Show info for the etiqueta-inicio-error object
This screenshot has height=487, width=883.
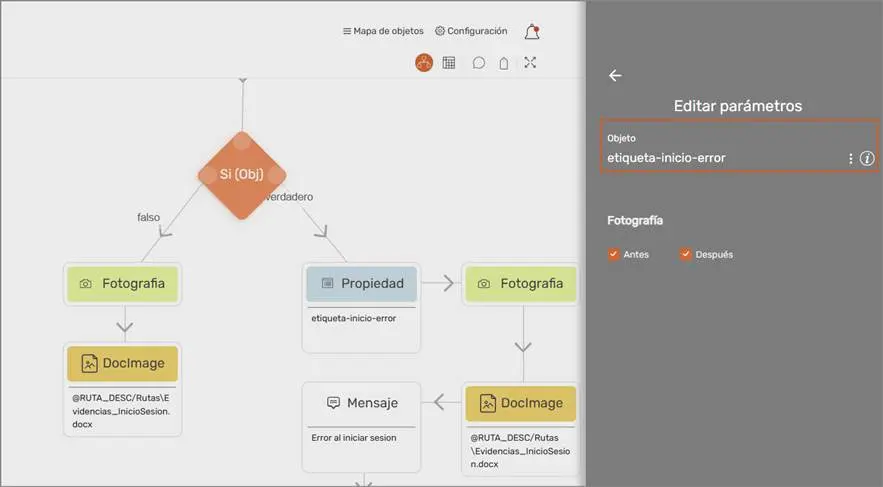(867, 158)
